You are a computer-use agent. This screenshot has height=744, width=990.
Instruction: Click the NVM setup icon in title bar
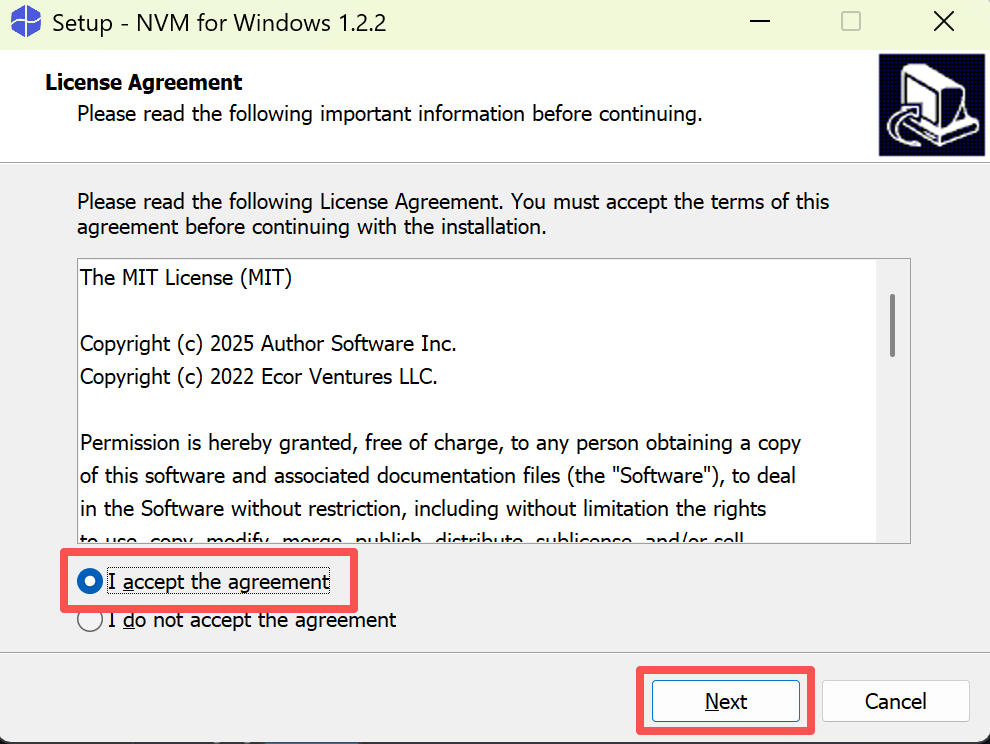(26, 21)
